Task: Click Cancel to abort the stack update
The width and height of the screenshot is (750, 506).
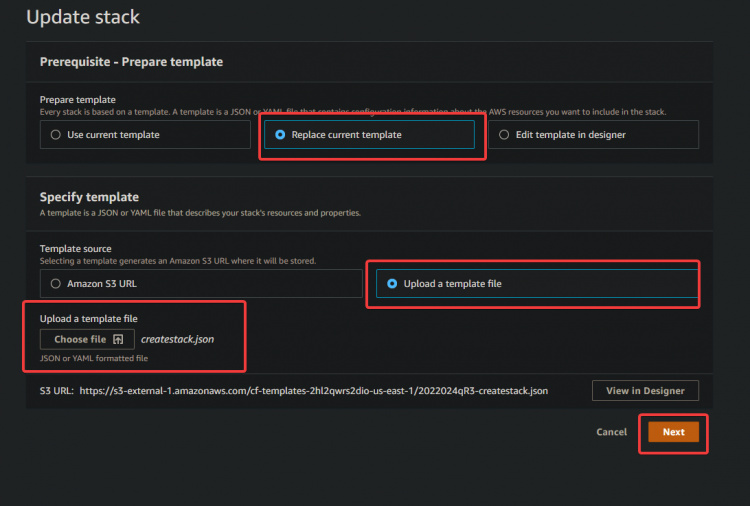Action: coord(611,432)
